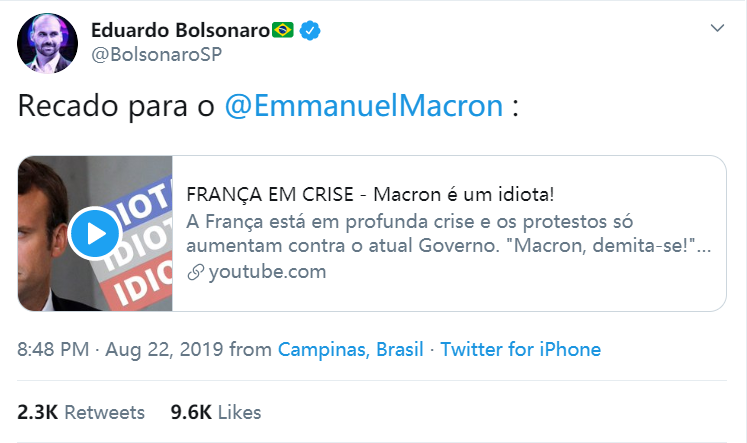Viewport: 747px width, 443px height.
Task: Click the Brazil flag emoji
Action: click(x=283, y=31)
